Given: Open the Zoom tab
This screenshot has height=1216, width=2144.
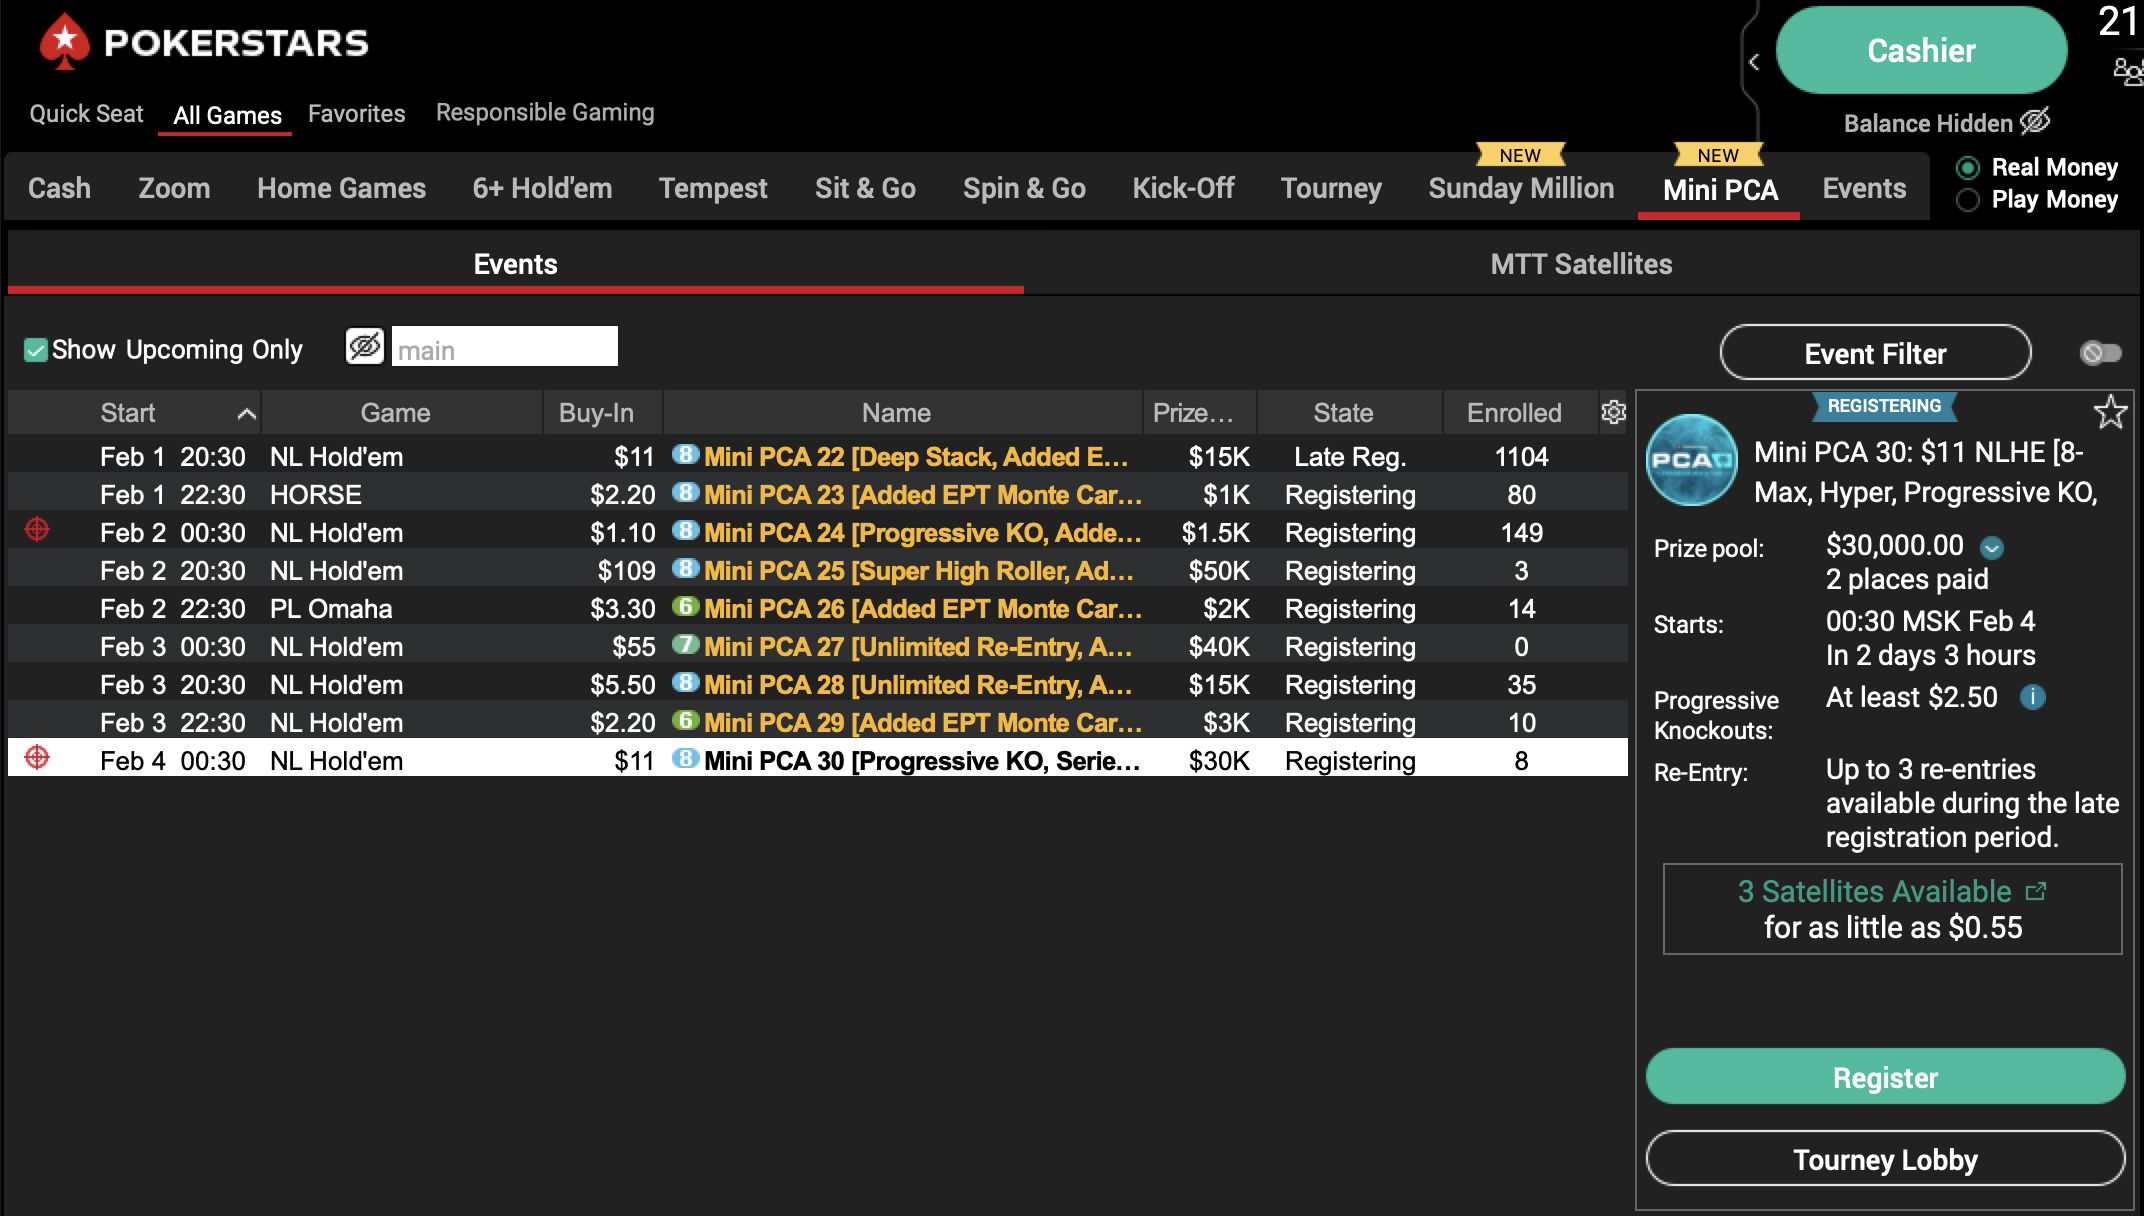Looking at the screenshot, I should [x=174, y=188].
